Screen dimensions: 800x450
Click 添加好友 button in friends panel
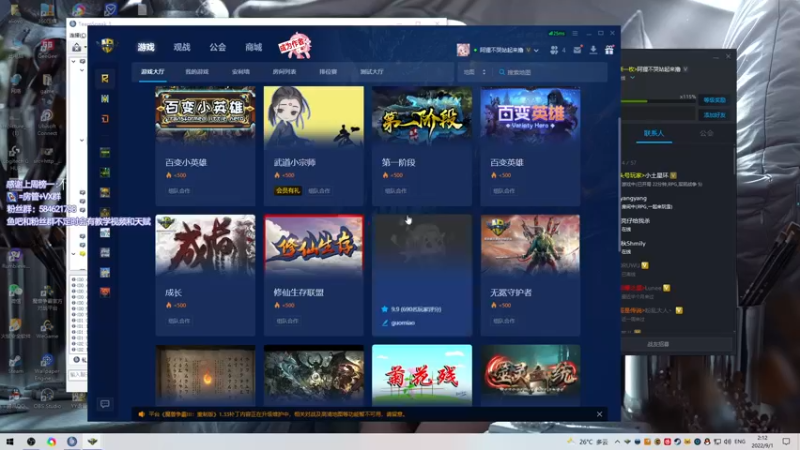click(x=714, y=115)
